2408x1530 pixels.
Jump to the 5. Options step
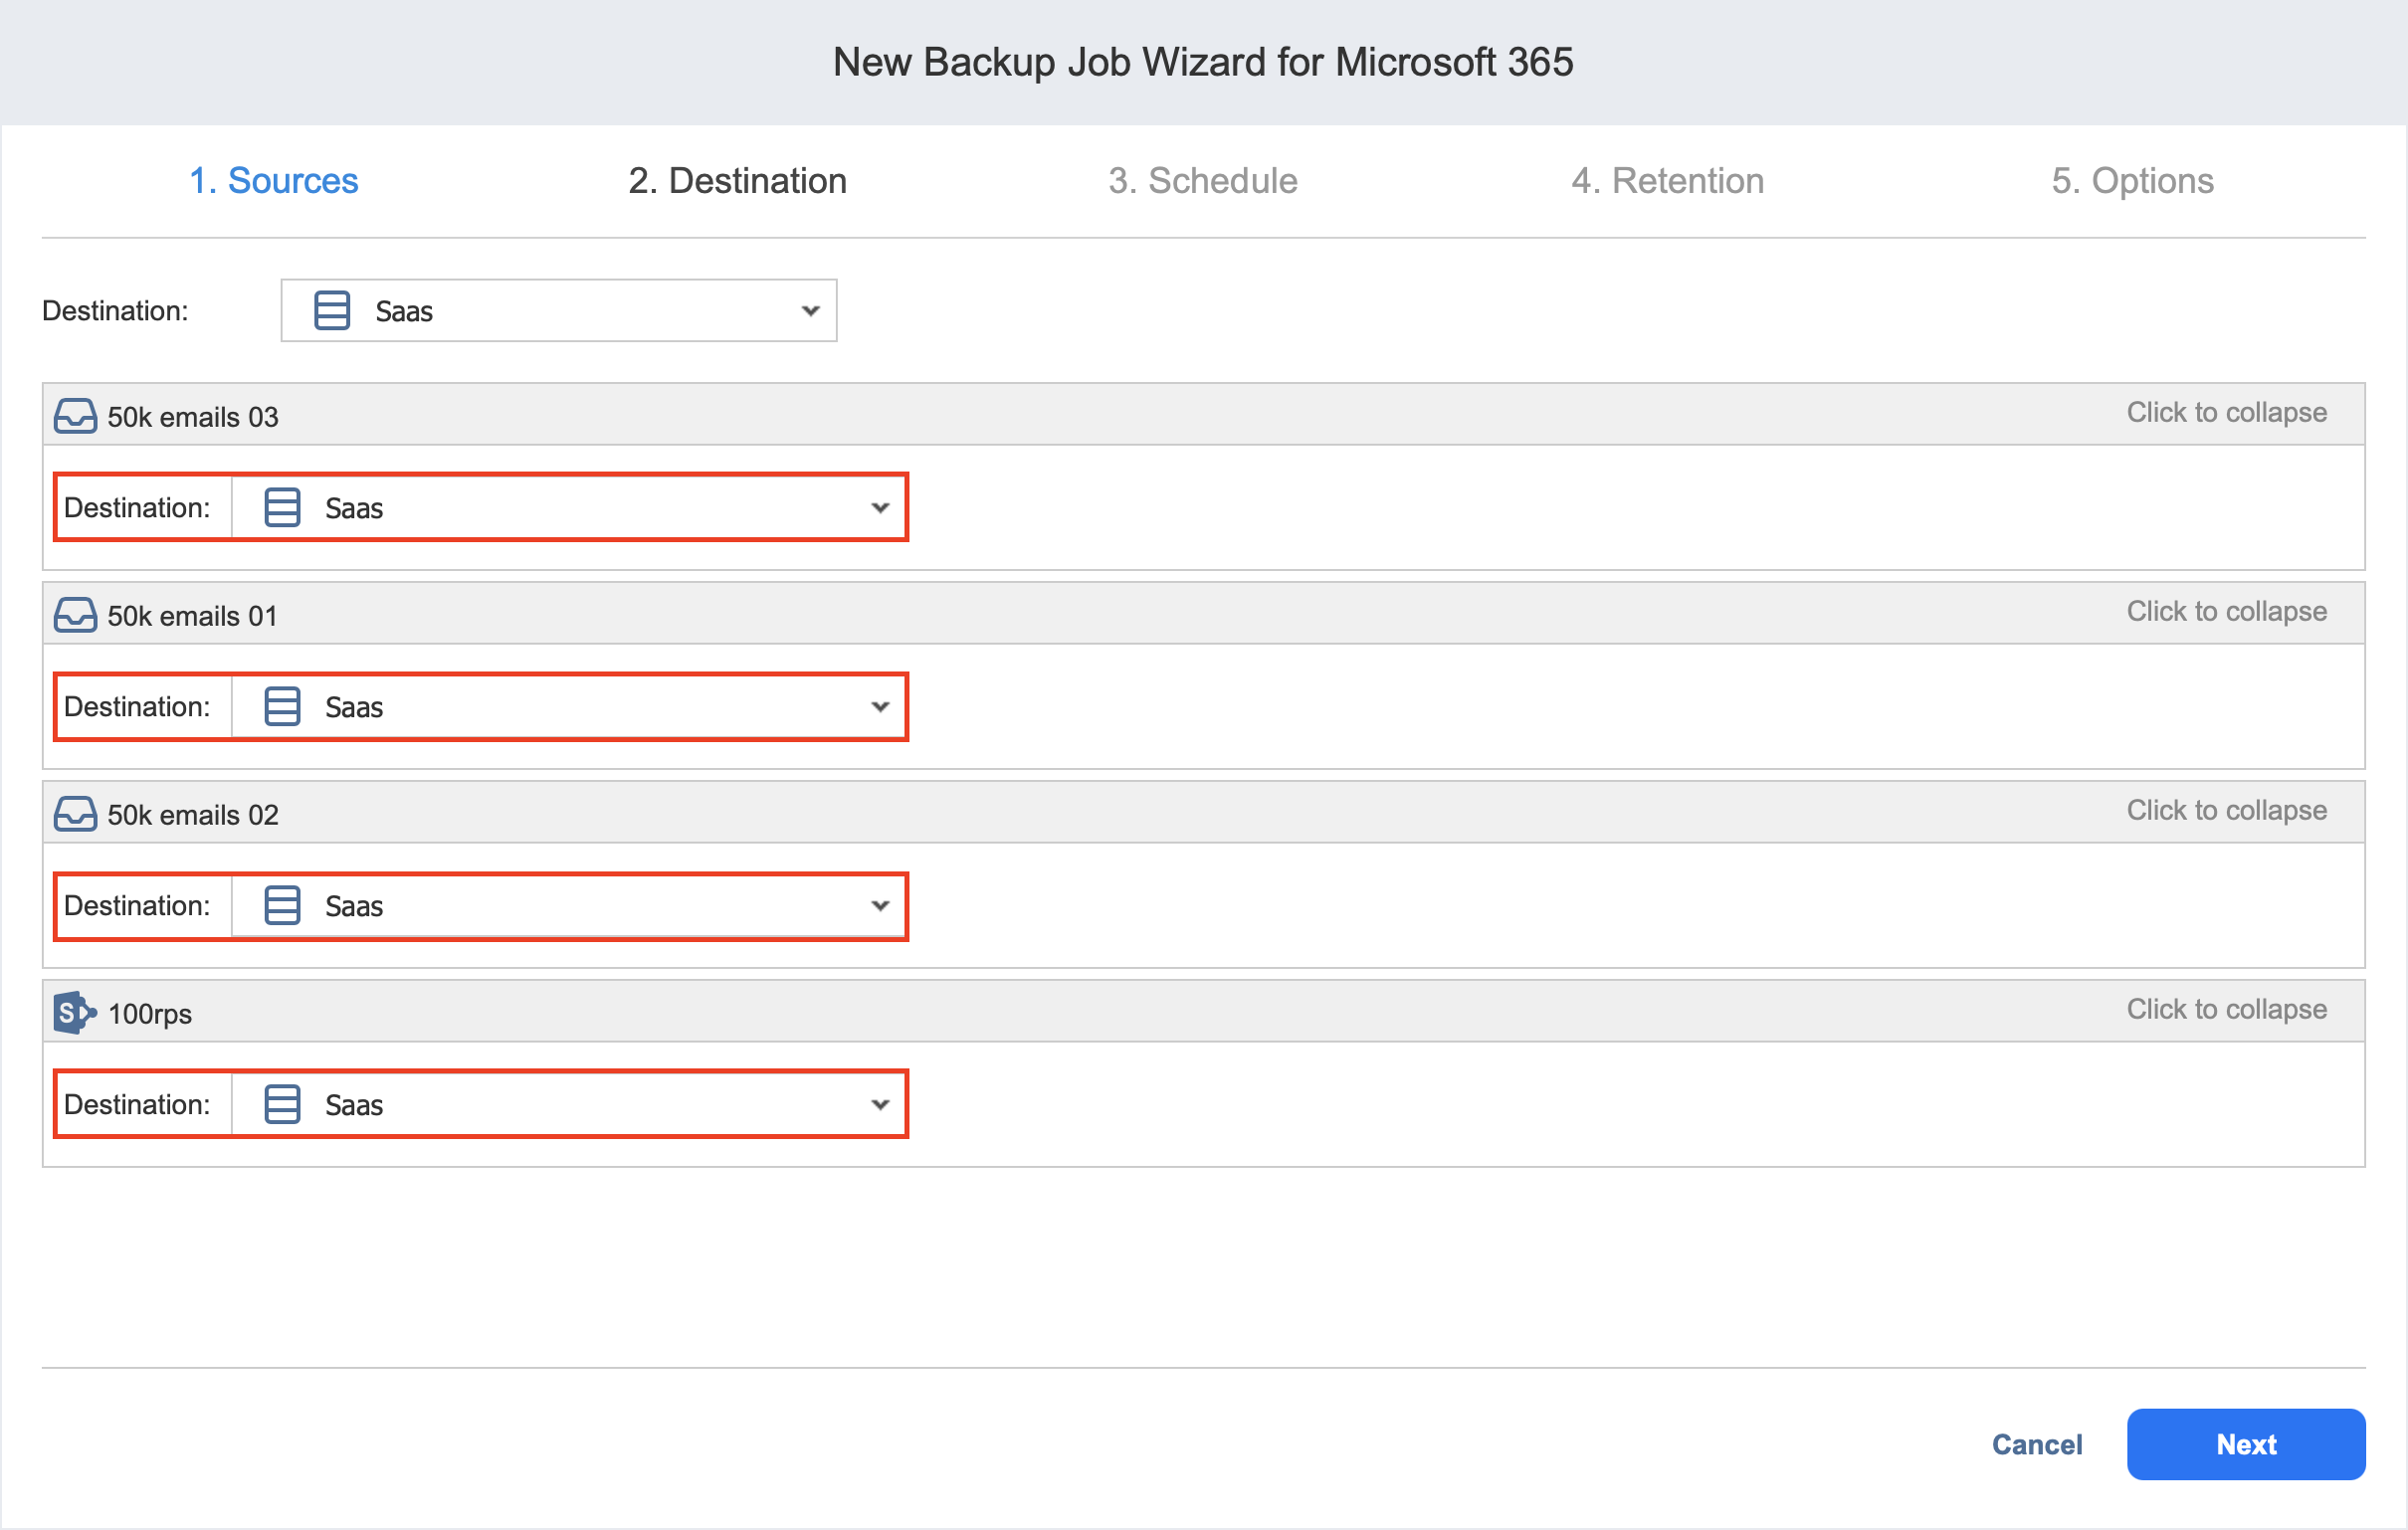pyautogui.click(x=2133, y=181)
